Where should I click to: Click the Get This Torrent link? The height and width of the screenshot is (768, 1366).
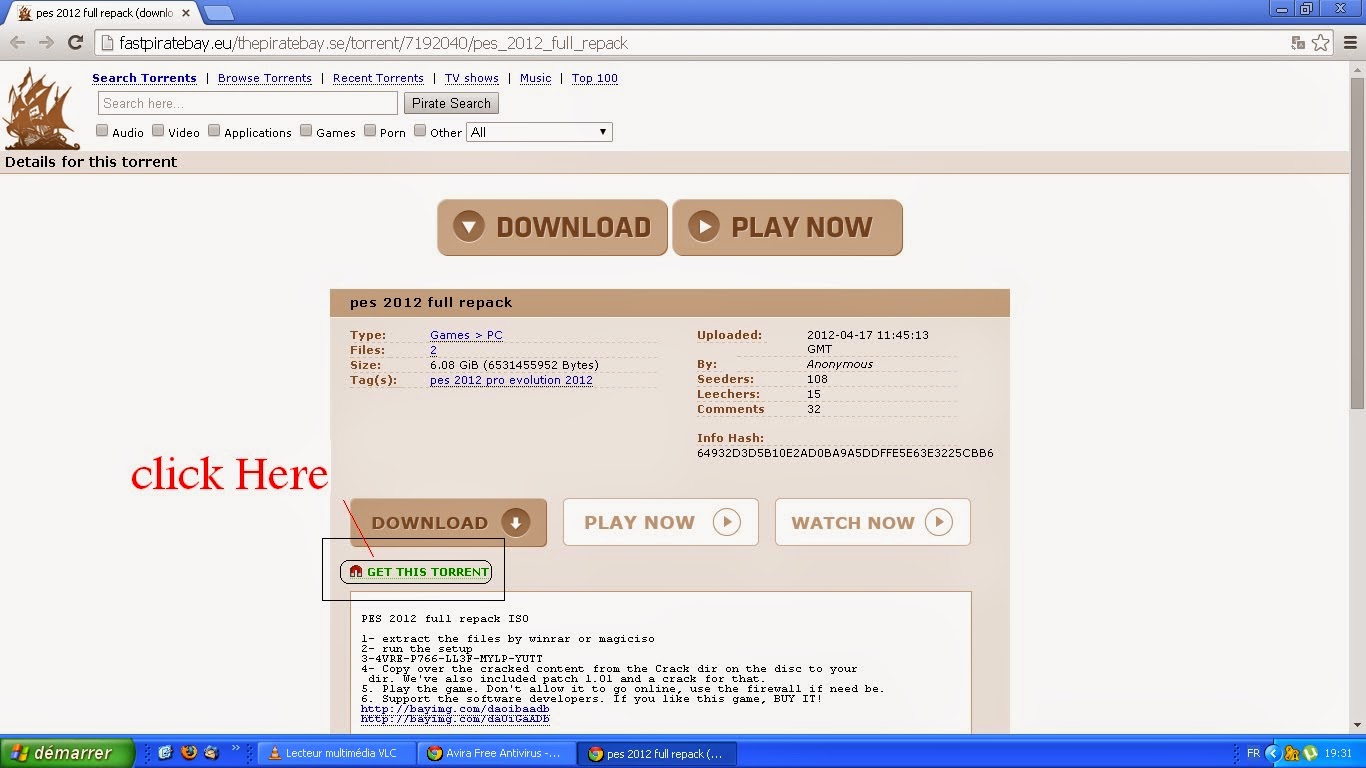tap(428, 572)
